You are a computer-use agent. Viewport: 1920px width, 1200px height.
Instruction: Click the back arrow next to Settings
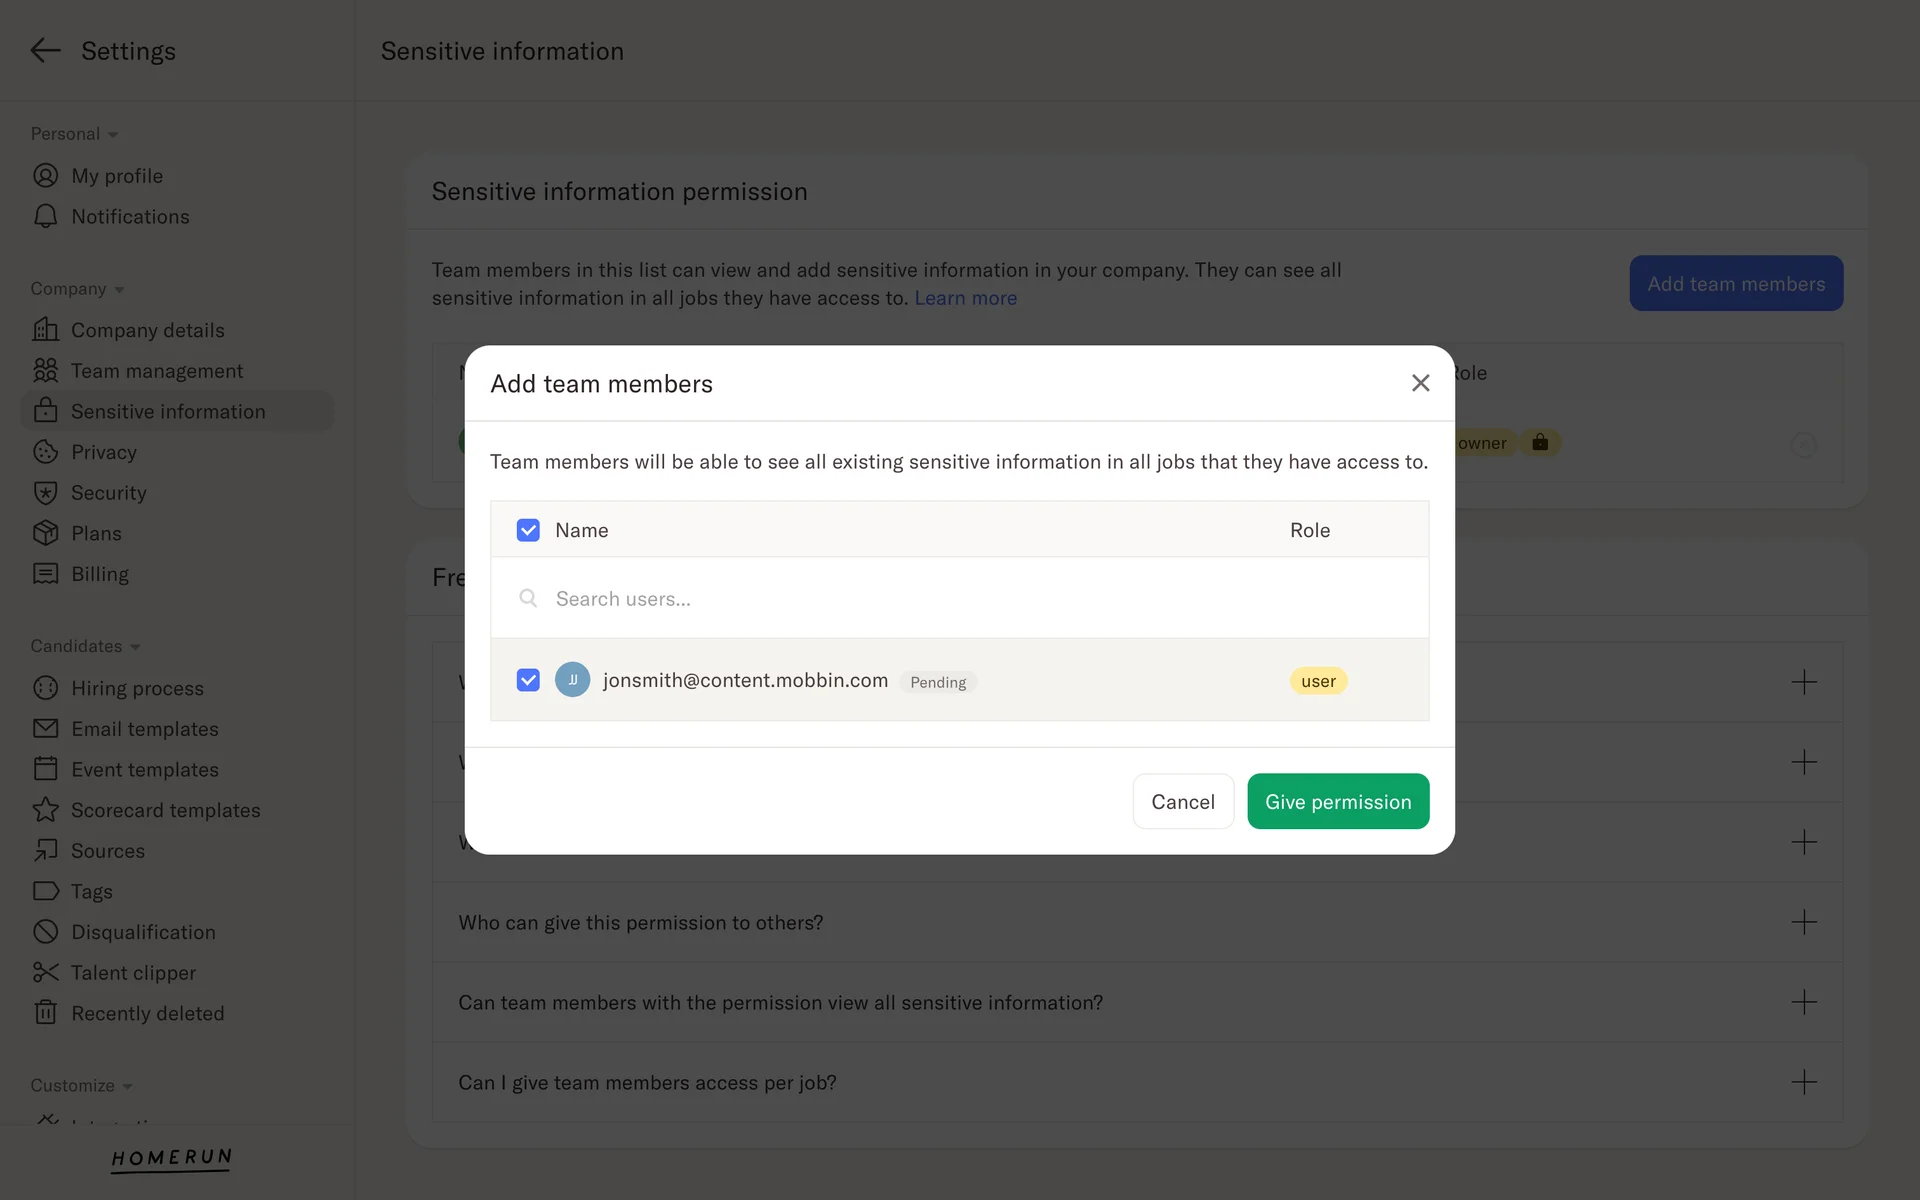point(45,51)
